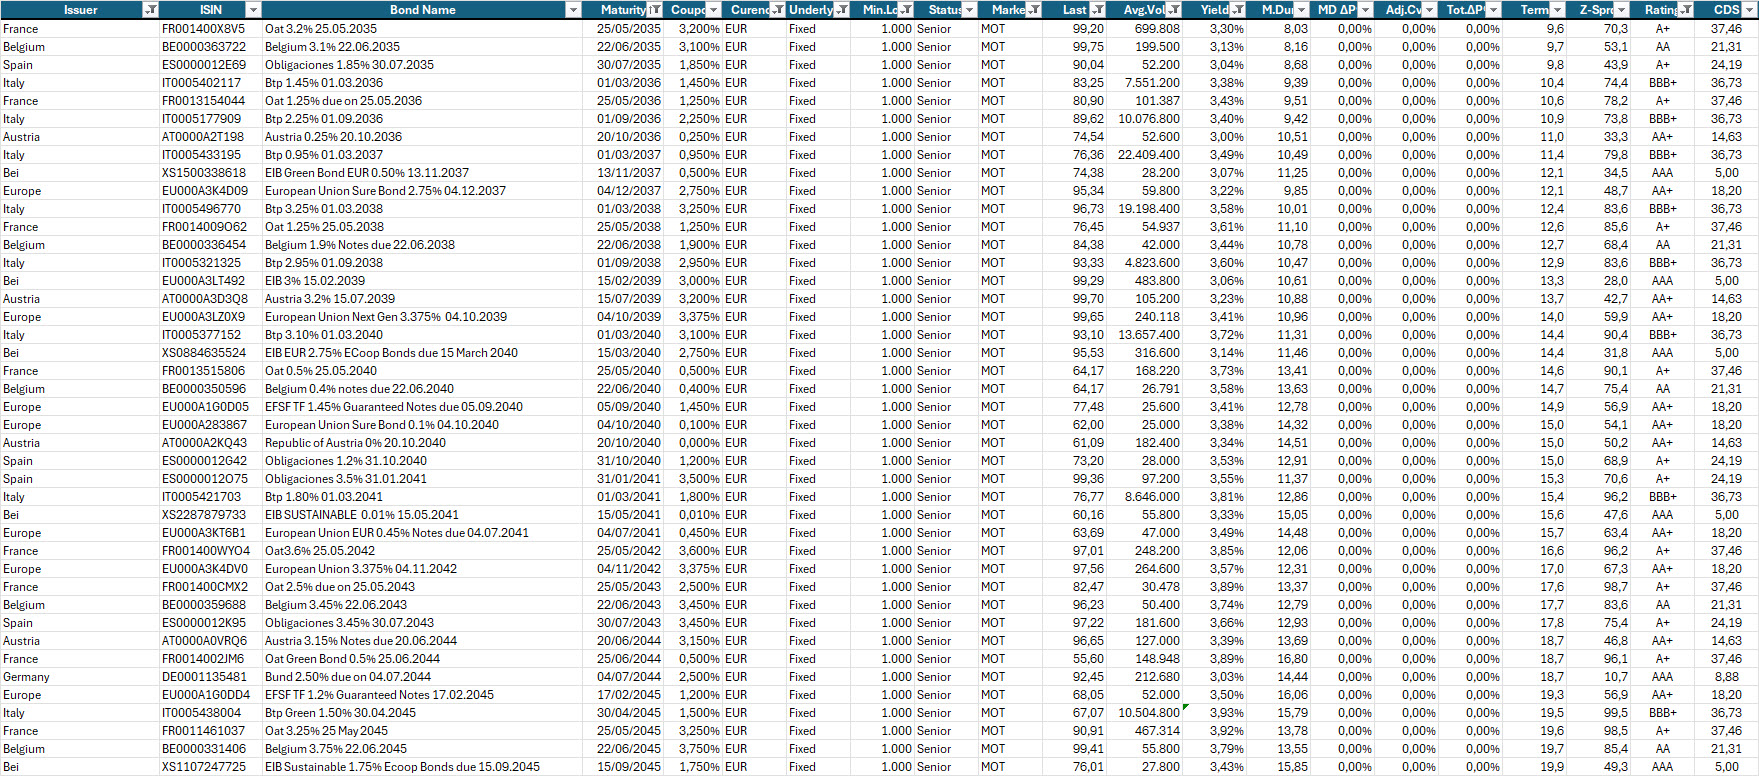Image resolution: width=1759 pixels, height=776 pixels.
Task: Open the Currency column filter icon
Action: coord(777,10)
